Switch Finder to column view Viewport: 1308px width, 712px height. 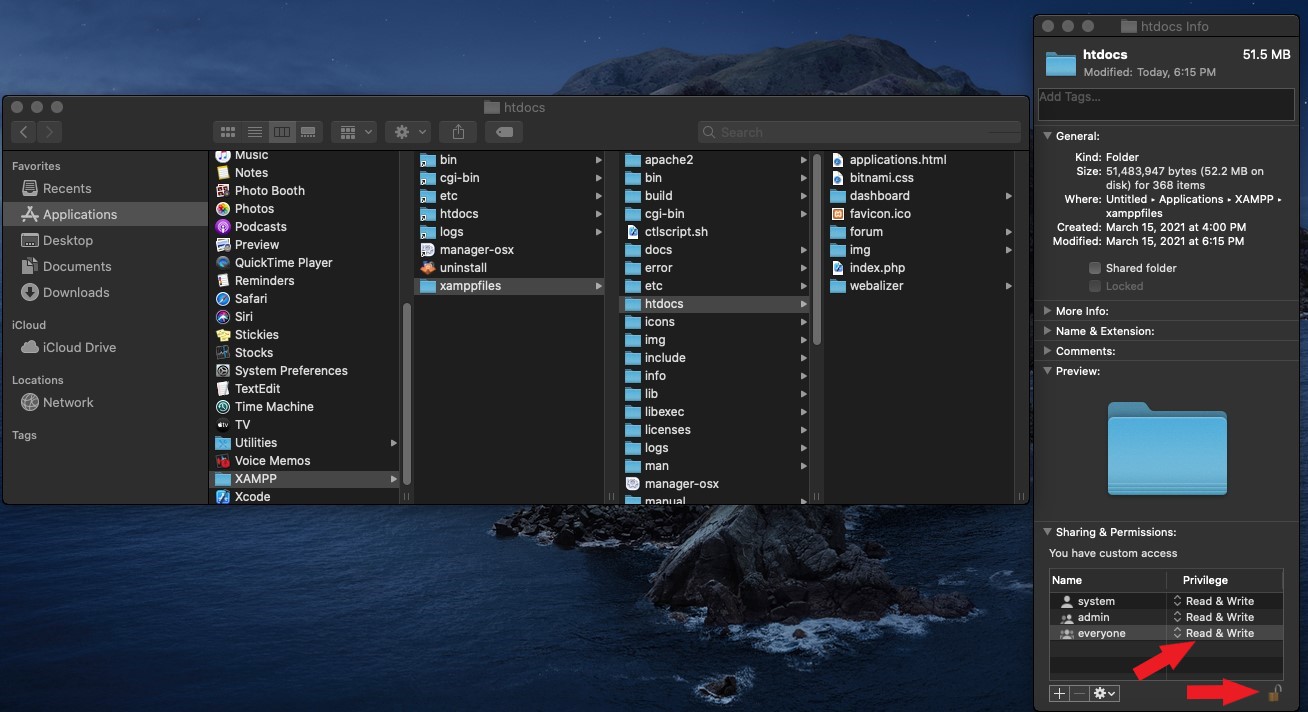(x=282, y=132)
